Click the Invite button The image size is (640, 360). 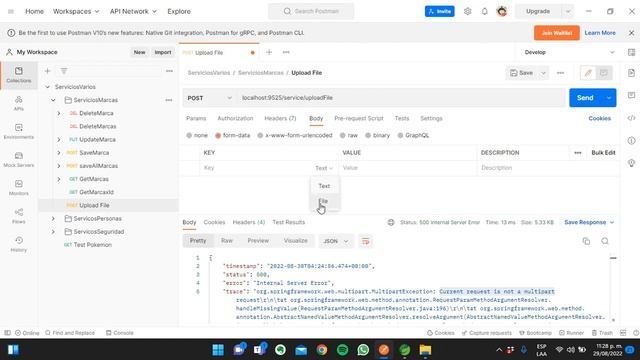[440, 11]
